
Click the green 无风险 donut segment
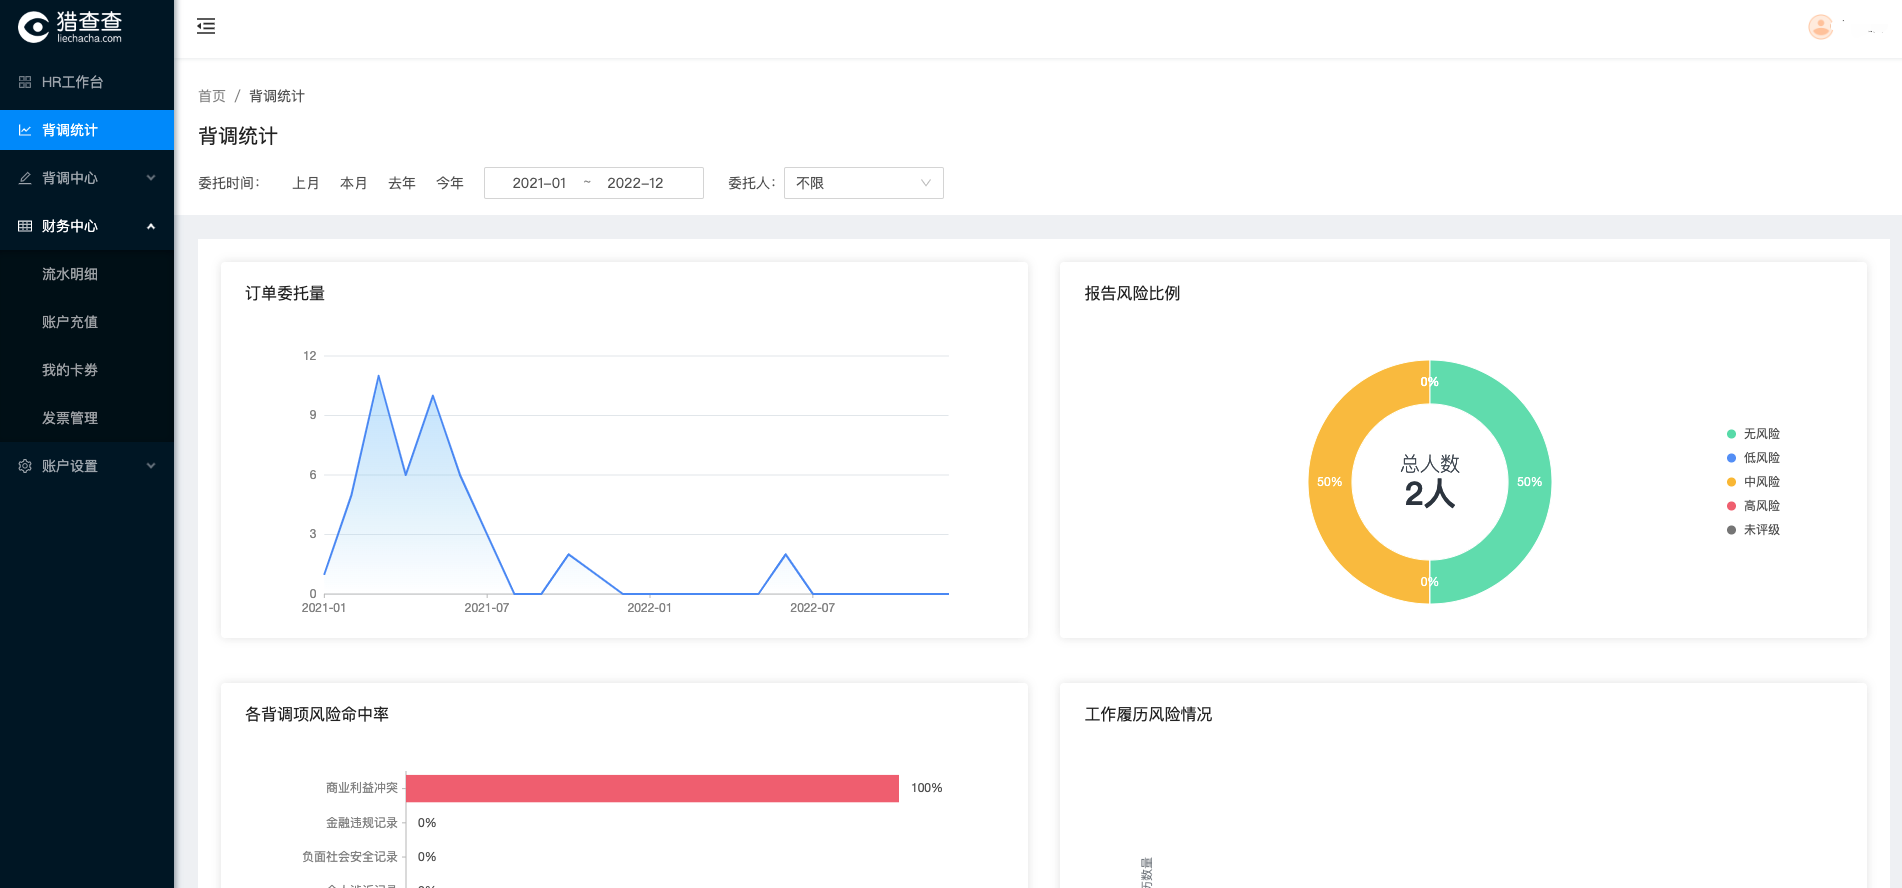[x=1529, y=482]
